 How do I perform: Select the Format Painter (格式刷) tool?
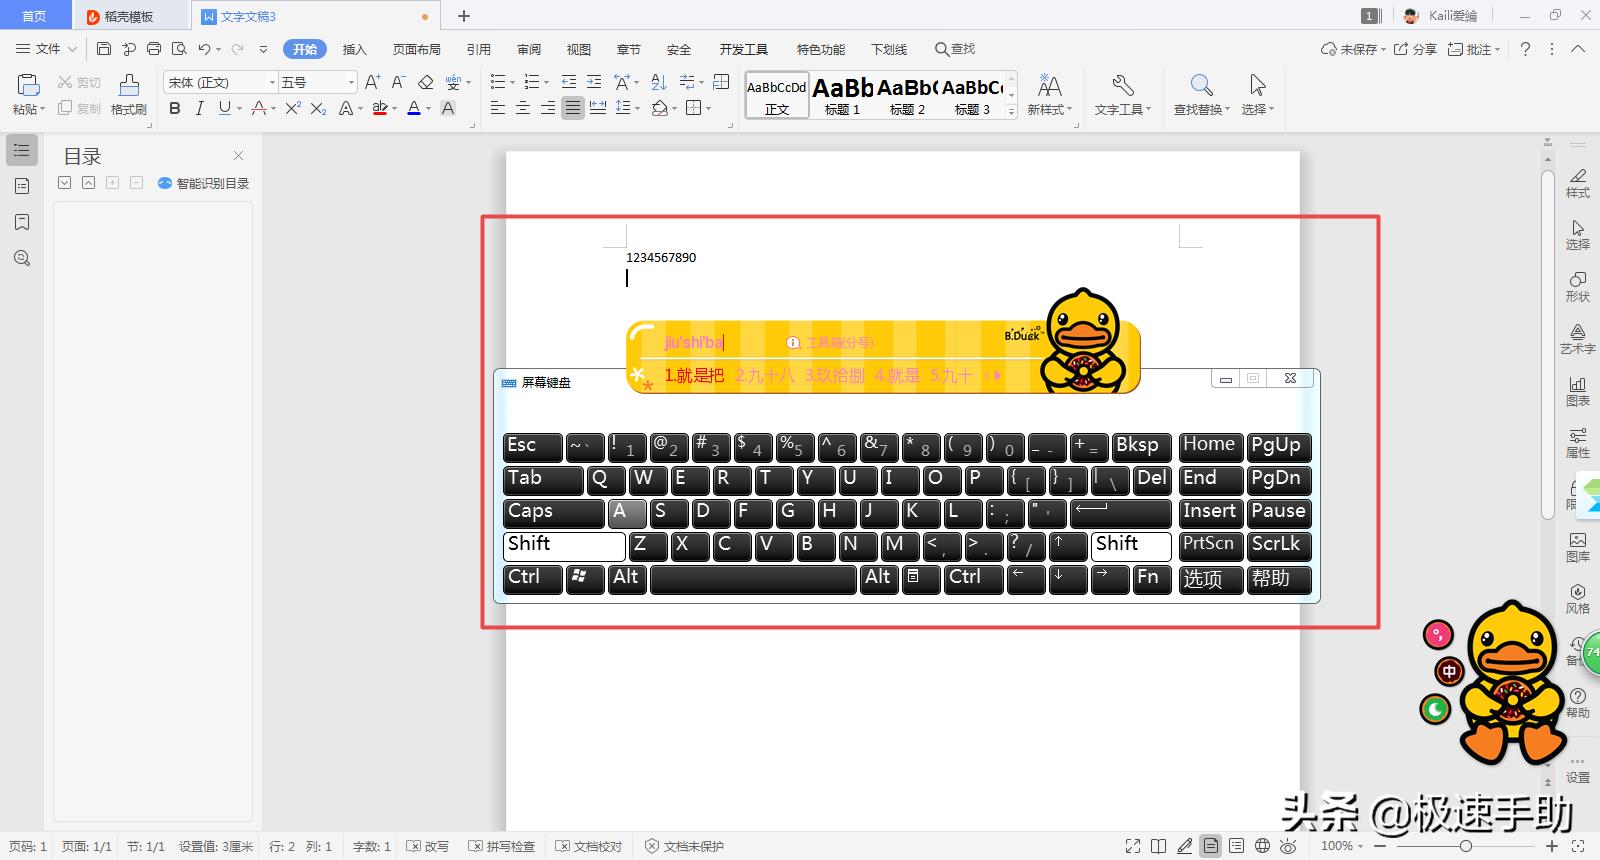[x=128, y=95]
